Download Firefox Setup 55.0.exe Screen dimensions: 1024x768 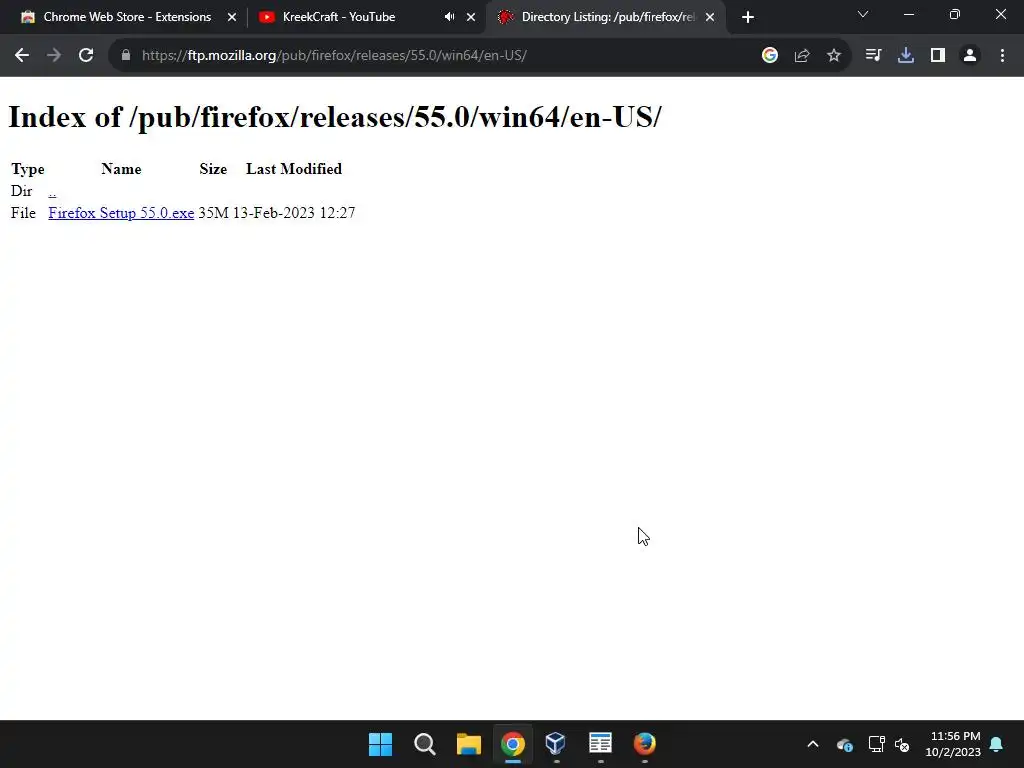point(121,213)
